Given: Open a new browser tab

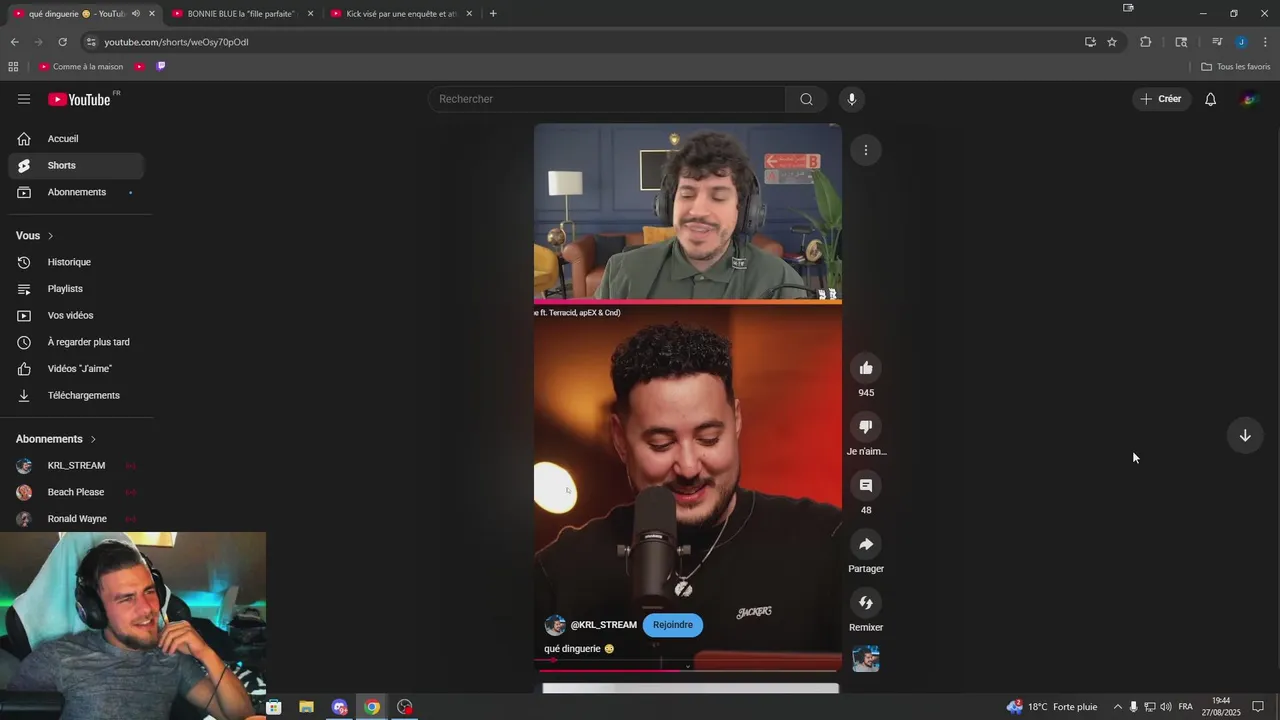Looking at the screenshot, I should pos(493,14).
